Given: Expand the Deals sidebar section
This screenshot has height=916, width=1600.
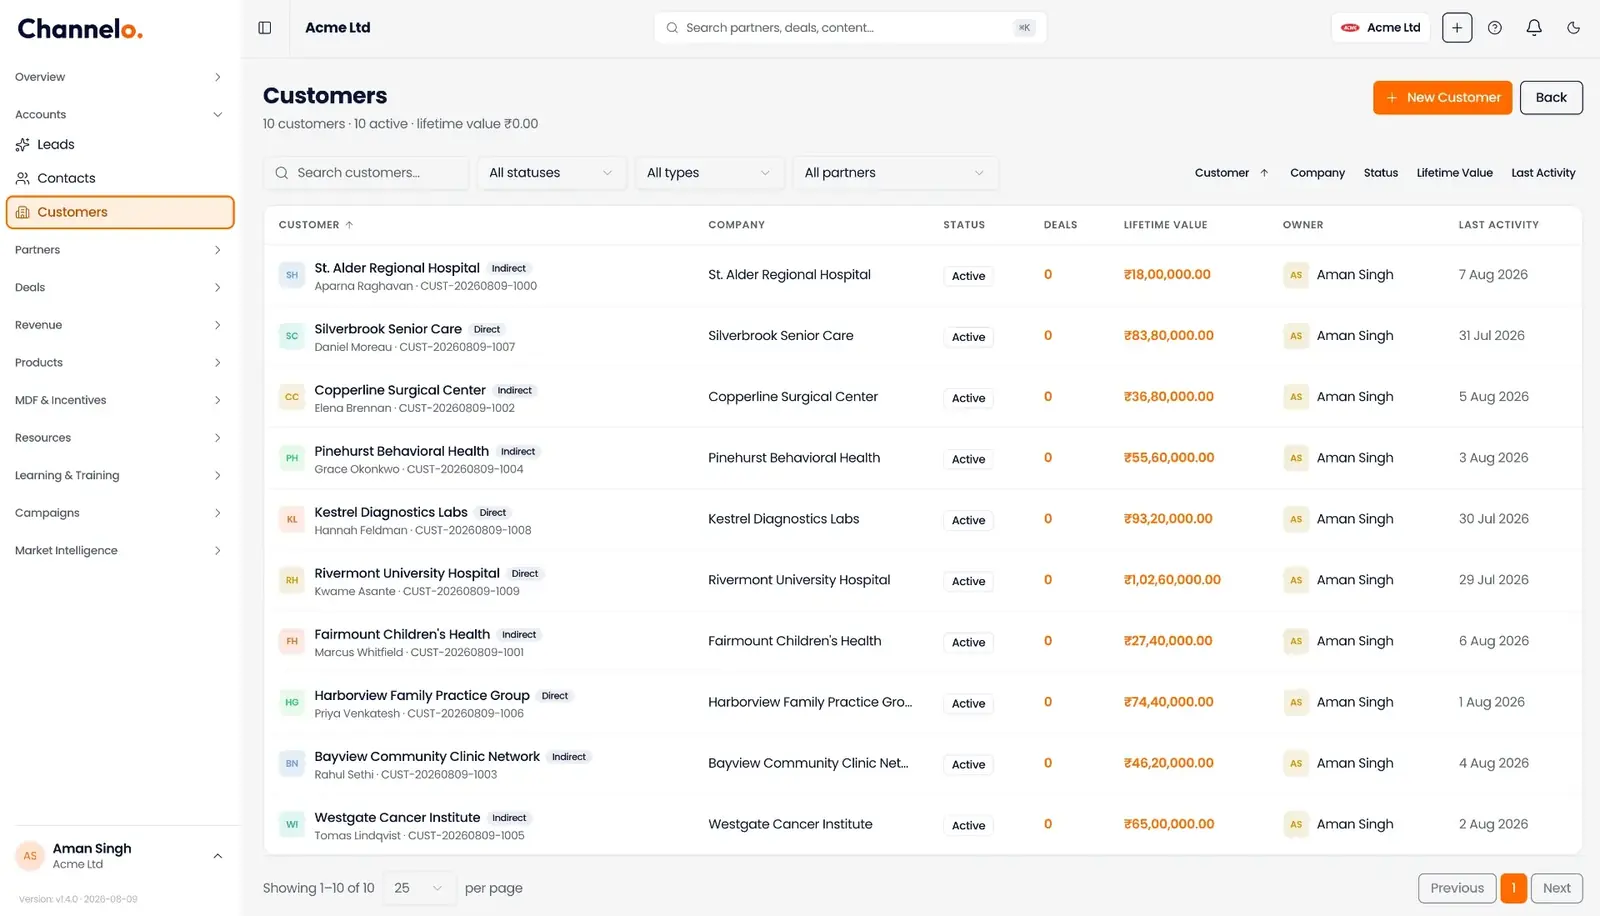Looking at the screenshot, I should click(x=119, y=288).
